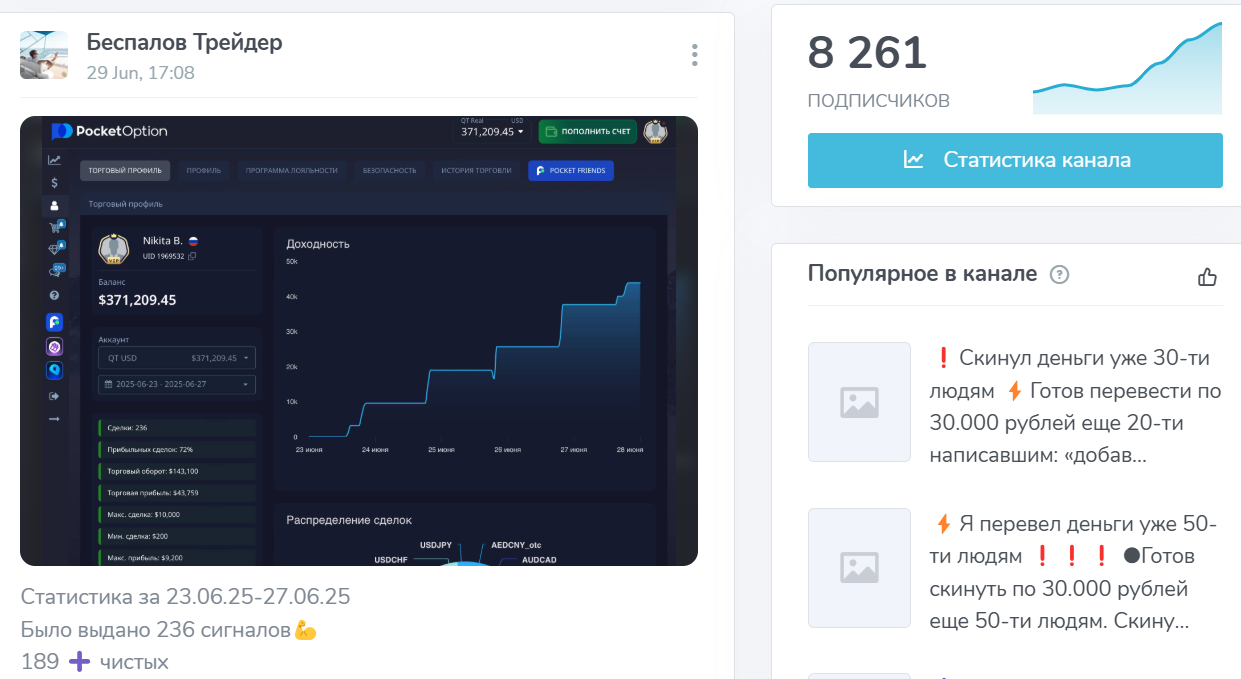1241x679 pixels.
Task: Click the flexed-biceps emoji after 236 сигналов
Action: (305, 631)
